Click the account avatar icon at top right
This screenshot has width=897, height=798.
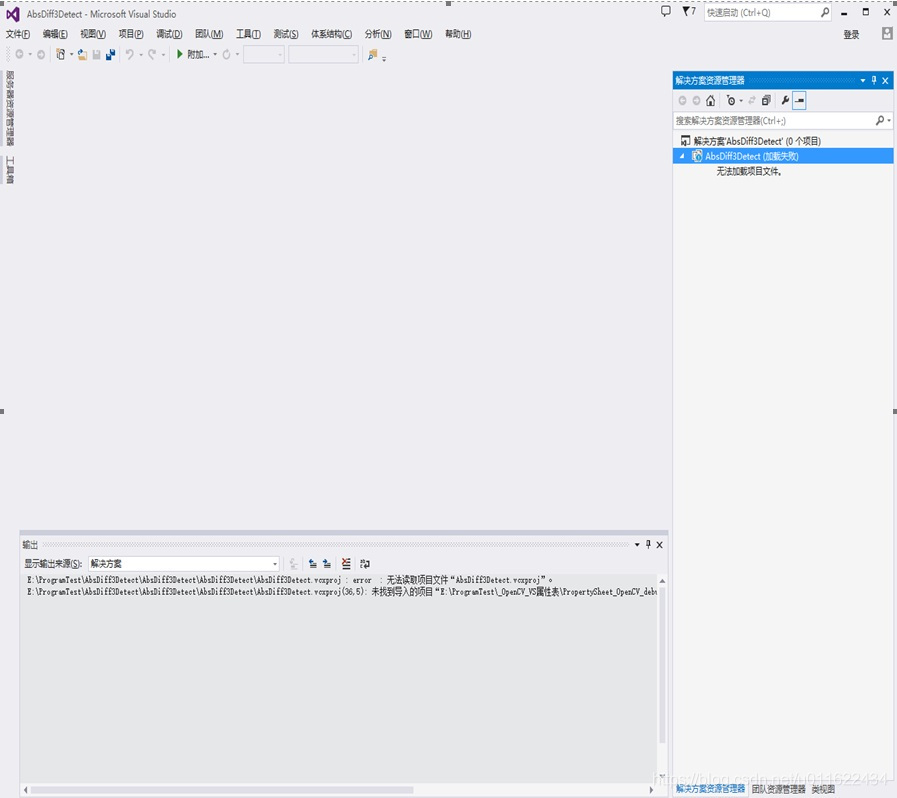click(x=887, y=34)
